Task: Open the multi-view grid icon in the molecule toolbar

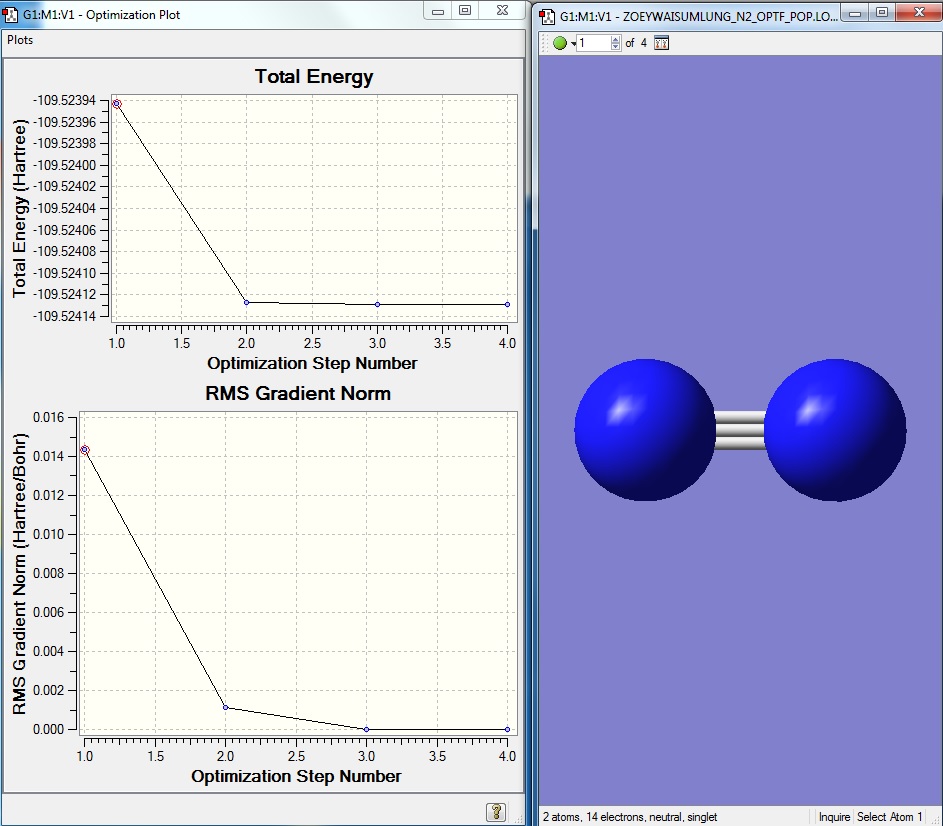Action: tap(661, 43)
